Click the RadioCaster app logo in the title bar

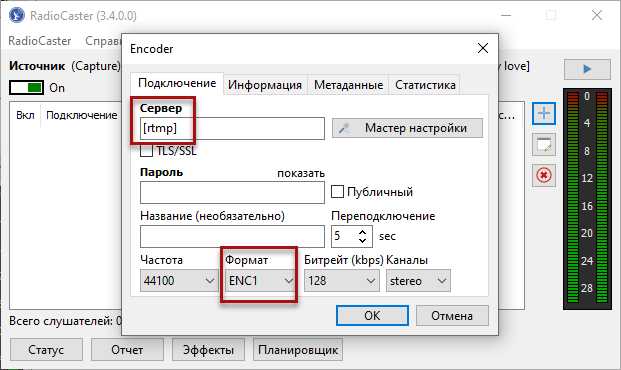[17, 15]
